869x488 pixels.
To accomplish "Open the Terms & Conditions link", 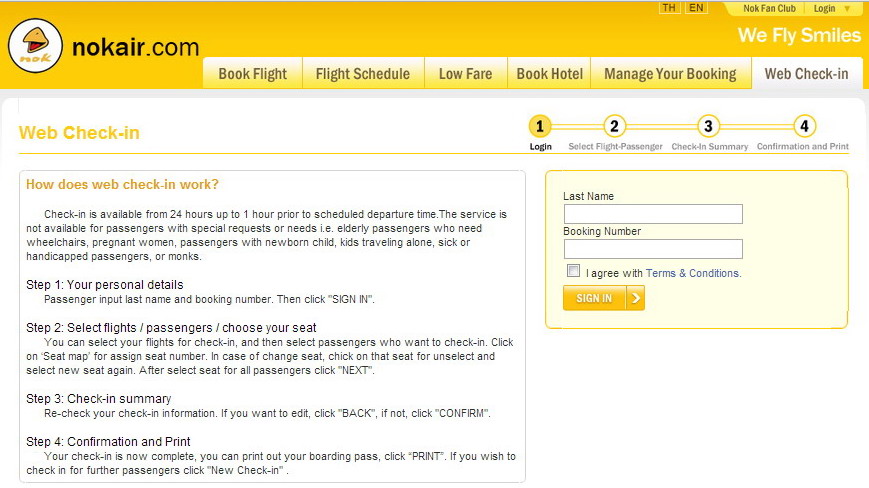I will (693, 273).
